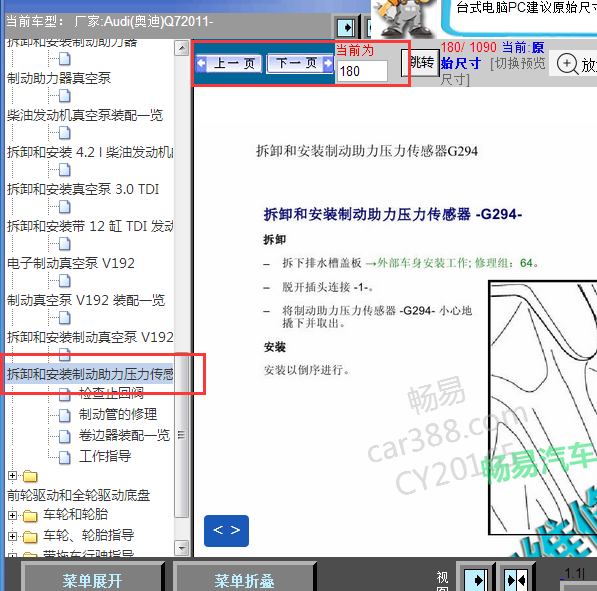Expand the folder above 前轮驱动和全轮驱动底盘
Screen dimensions: 597x591
click(12, 476)
